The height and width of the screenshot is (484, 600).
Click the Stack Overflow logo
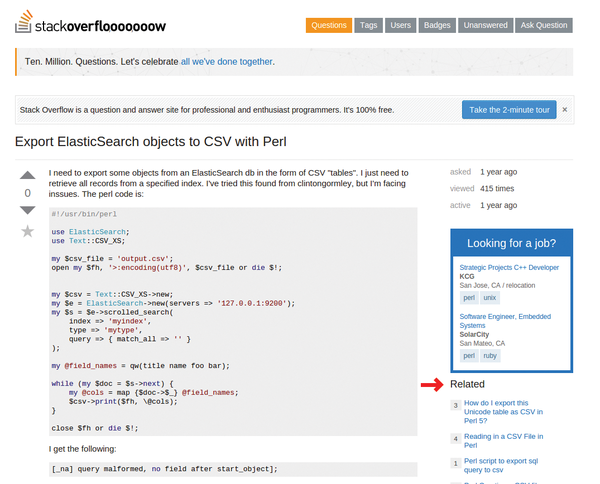click(x=90, y=23)
